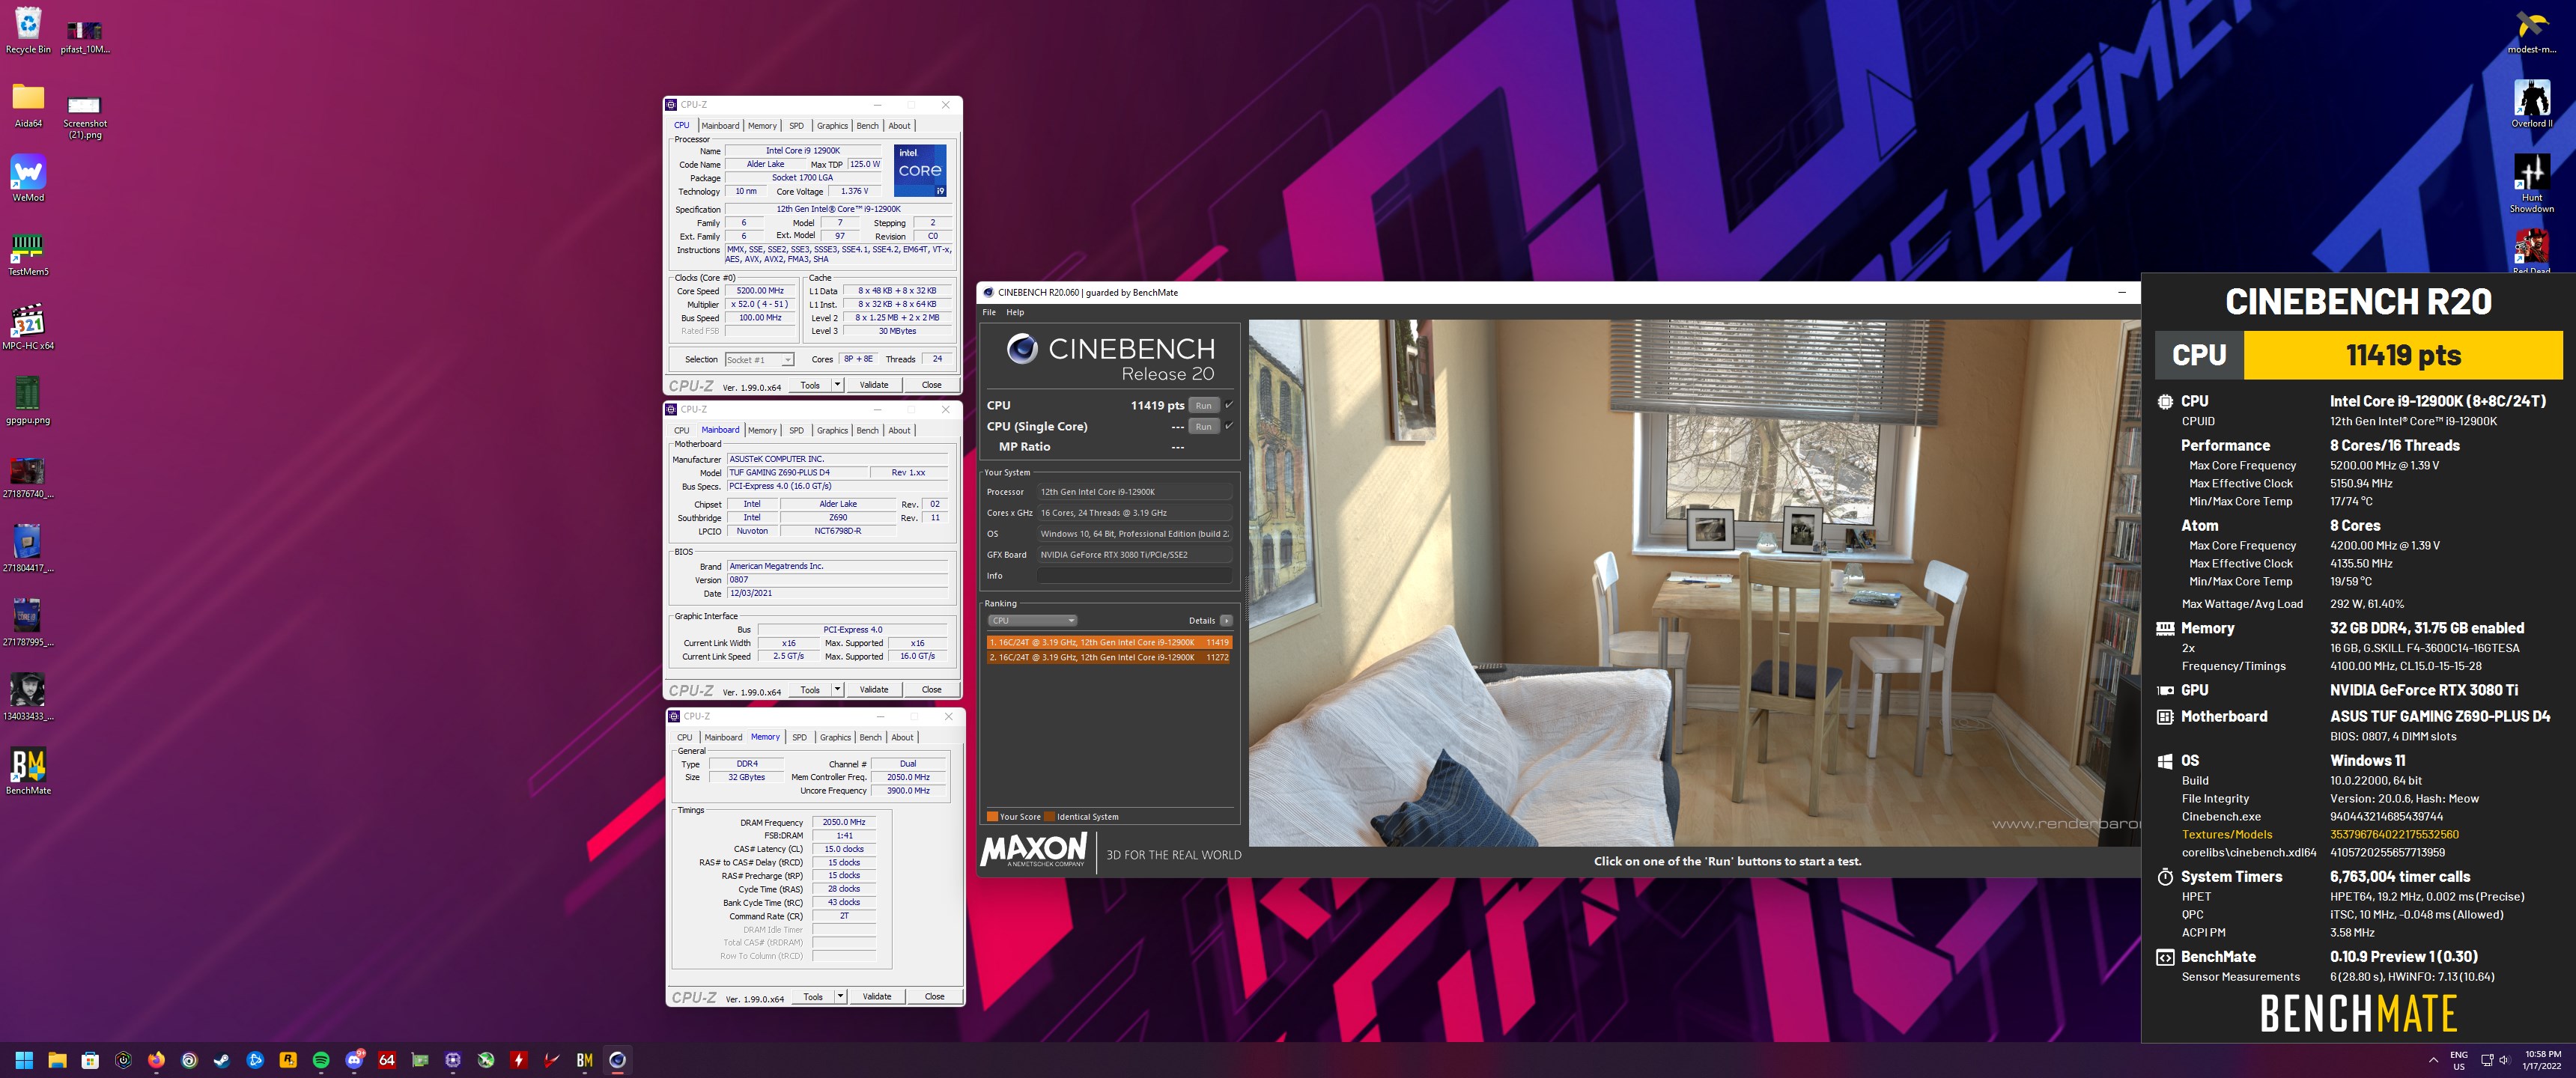Open AIDA64 taskbar icon

[x=387, y=1060]
